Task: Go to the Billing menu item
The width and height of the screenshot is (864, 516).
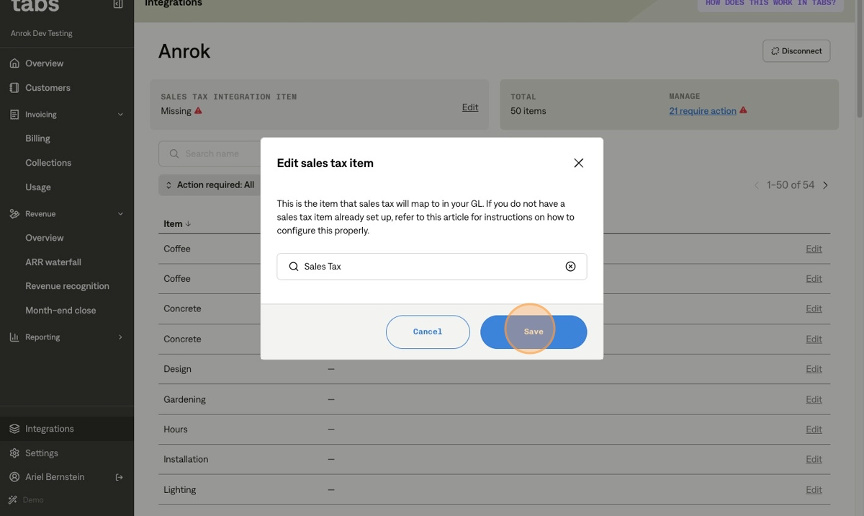Action: (38, 139)
